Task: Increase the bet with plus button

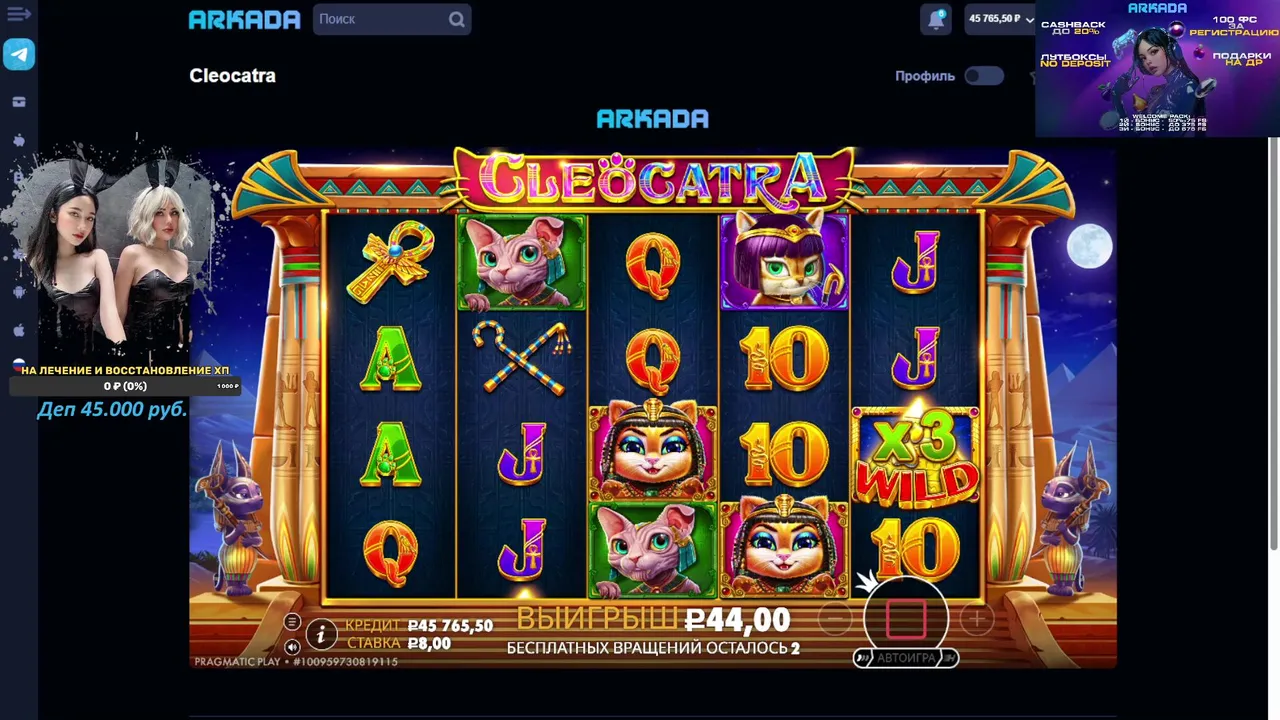Action: [977, 620]
